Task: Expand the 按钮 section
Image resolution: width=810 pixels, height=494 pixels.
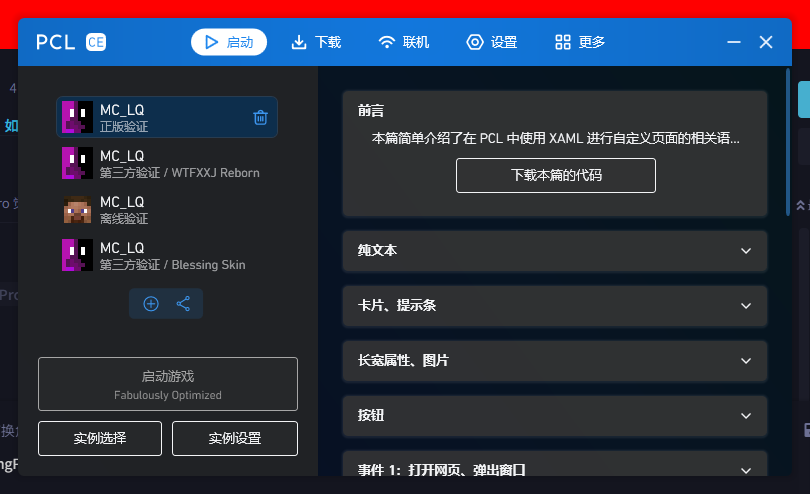Action: (x=554, y=415)
